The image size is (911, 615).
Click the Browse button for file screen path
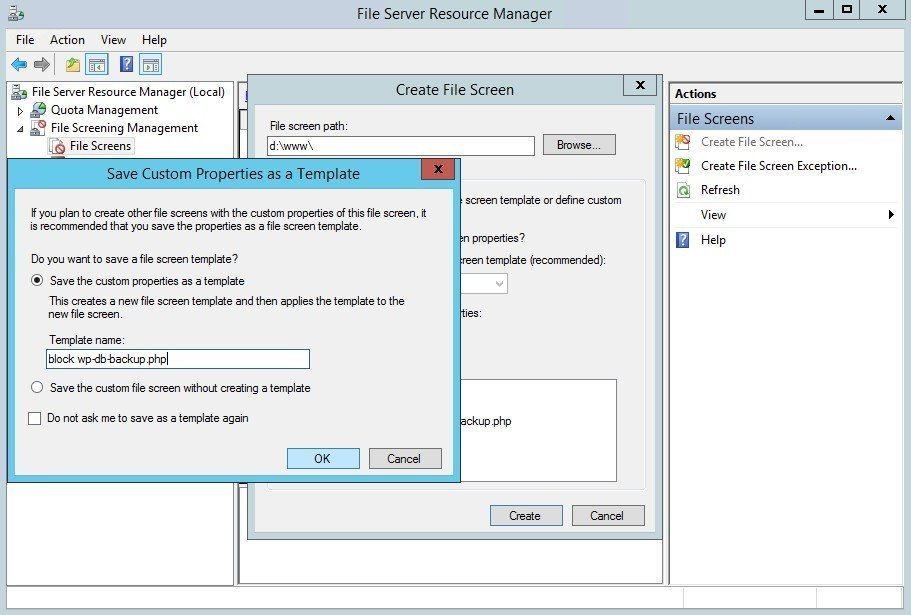tap(578, 145)
